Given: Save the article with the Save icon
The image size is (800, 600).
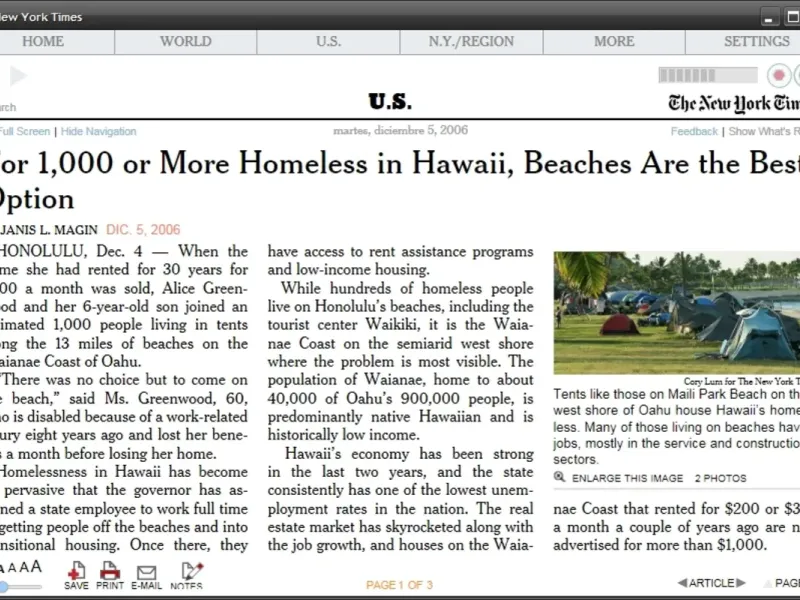Looking at the screenshot, I should [76, 571].
